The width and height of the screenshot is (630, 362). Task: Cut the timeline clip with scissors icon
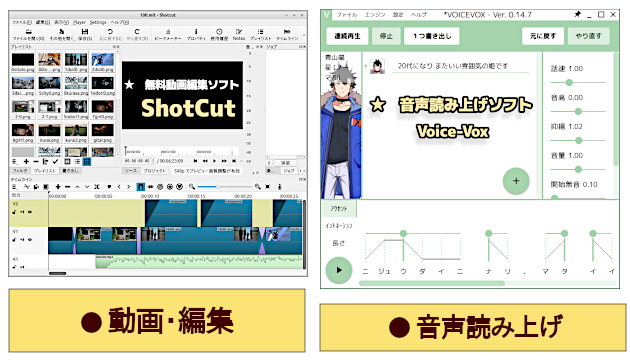(x=27, y=187)
